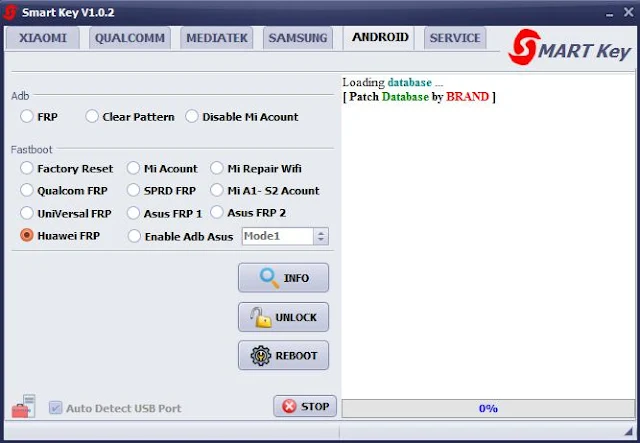Click the red toolbox icon at bottom left
Viewport: 640px width, 443px height.
pos(23,406)
